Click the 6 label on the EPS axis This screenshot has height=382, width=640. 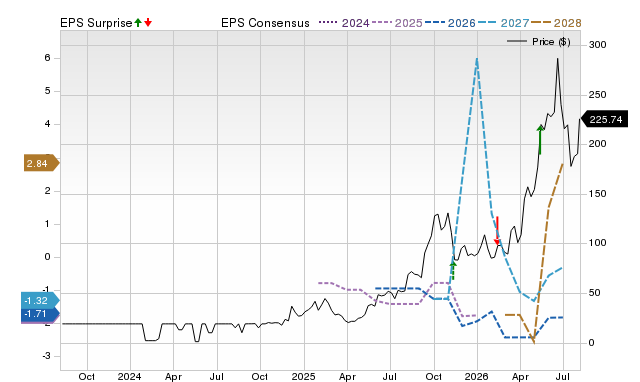click(48, 58)
